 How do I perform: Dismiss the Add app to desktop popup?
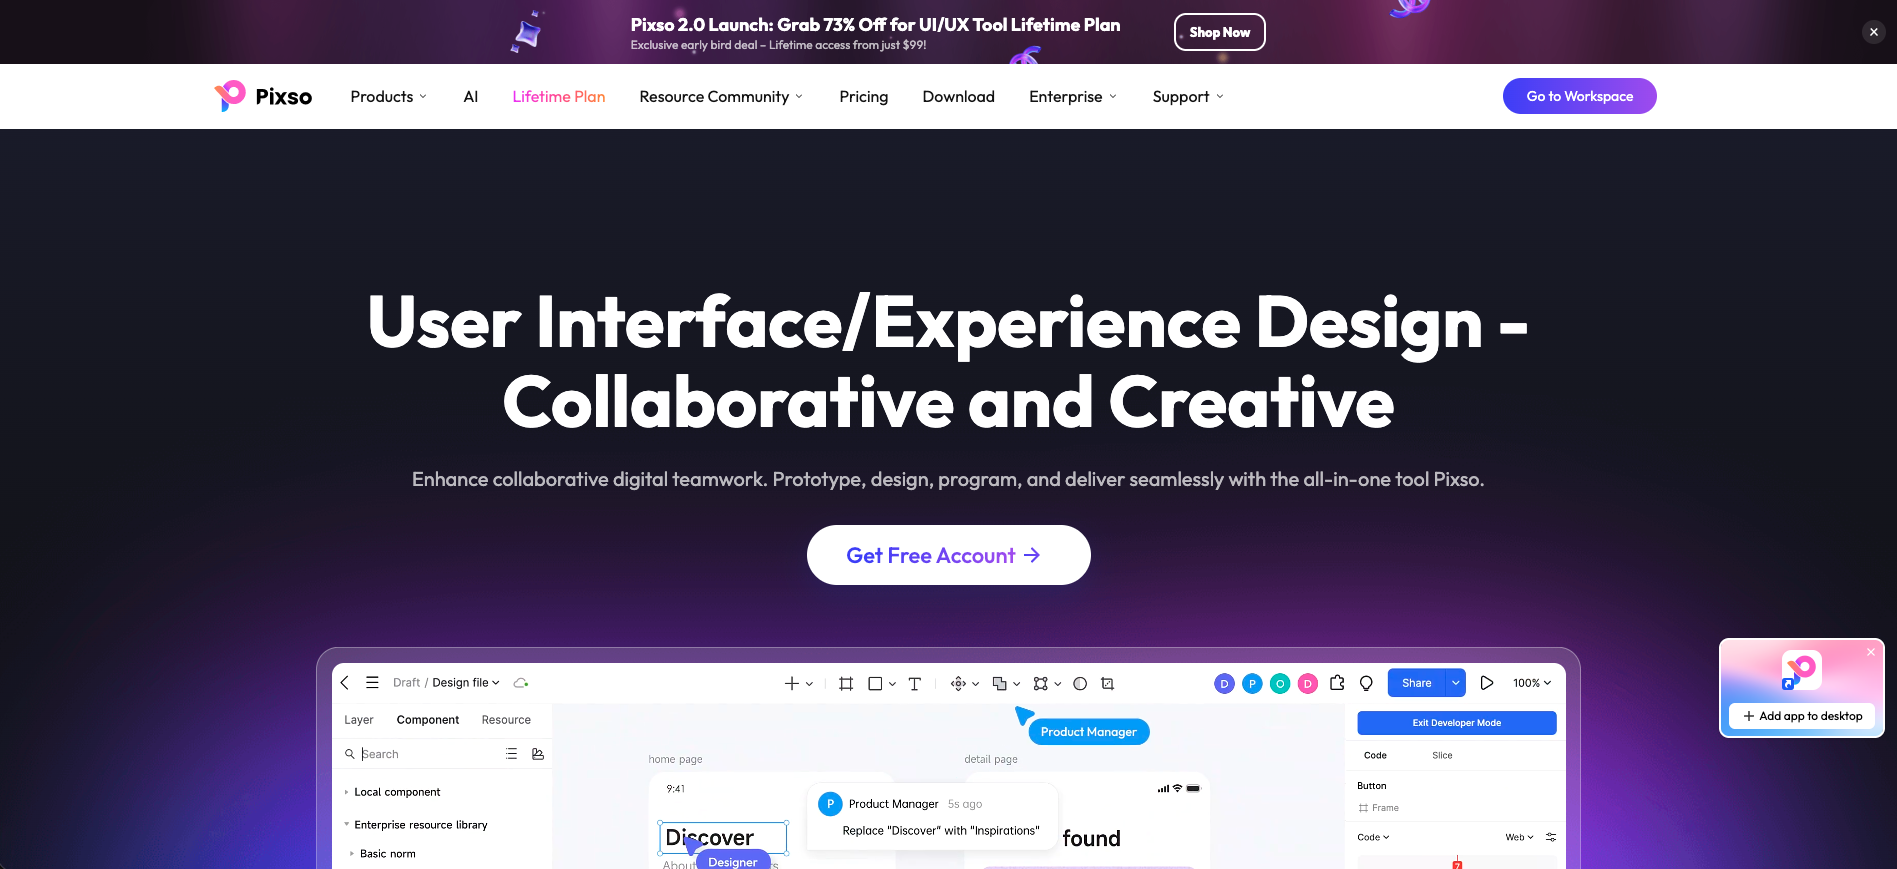pyautogui.click(x=1870, y=652)
